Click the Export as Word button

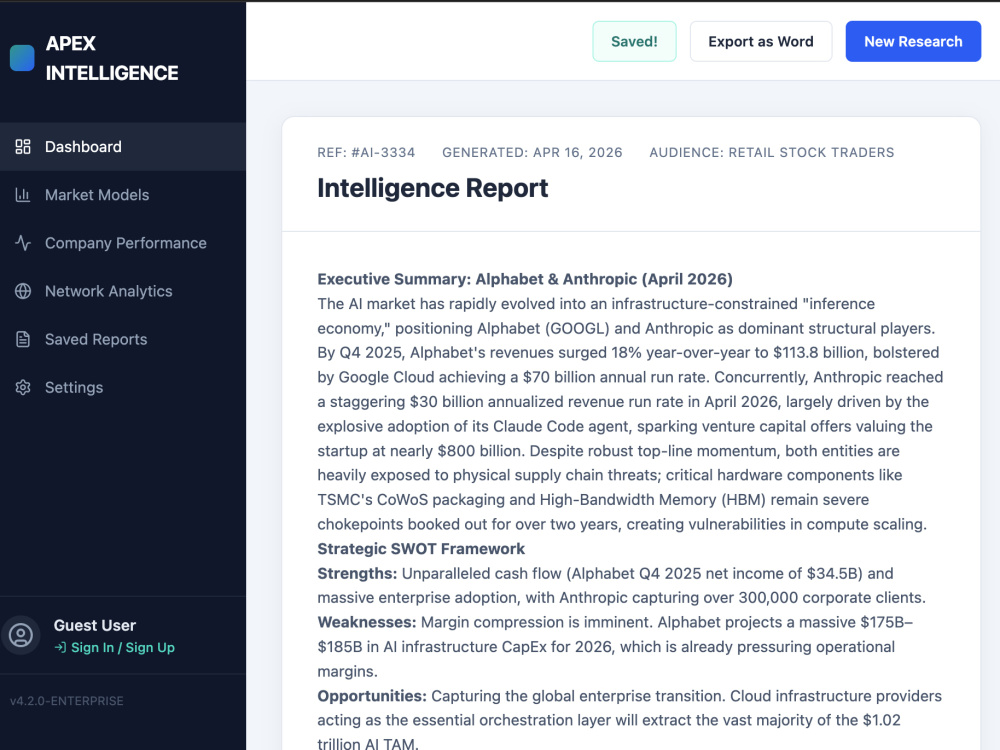[761, 41]
